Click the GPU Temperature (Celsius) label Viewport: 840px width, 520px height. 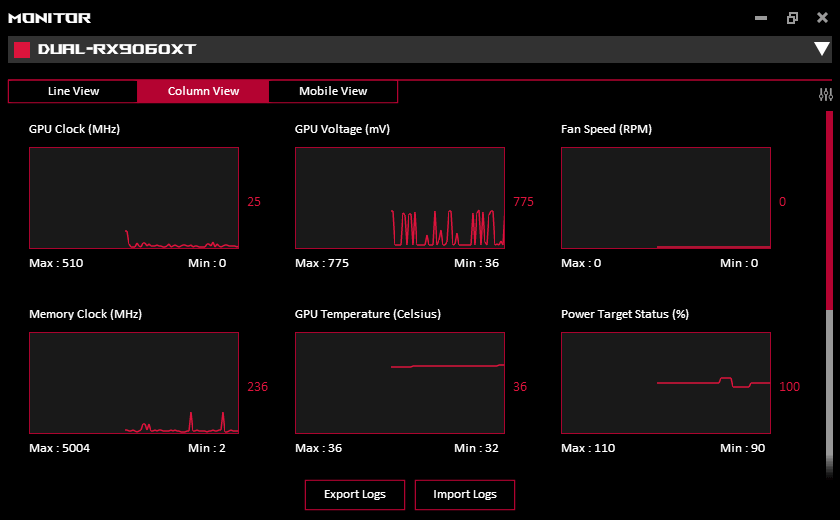click(x=368, y=314)
